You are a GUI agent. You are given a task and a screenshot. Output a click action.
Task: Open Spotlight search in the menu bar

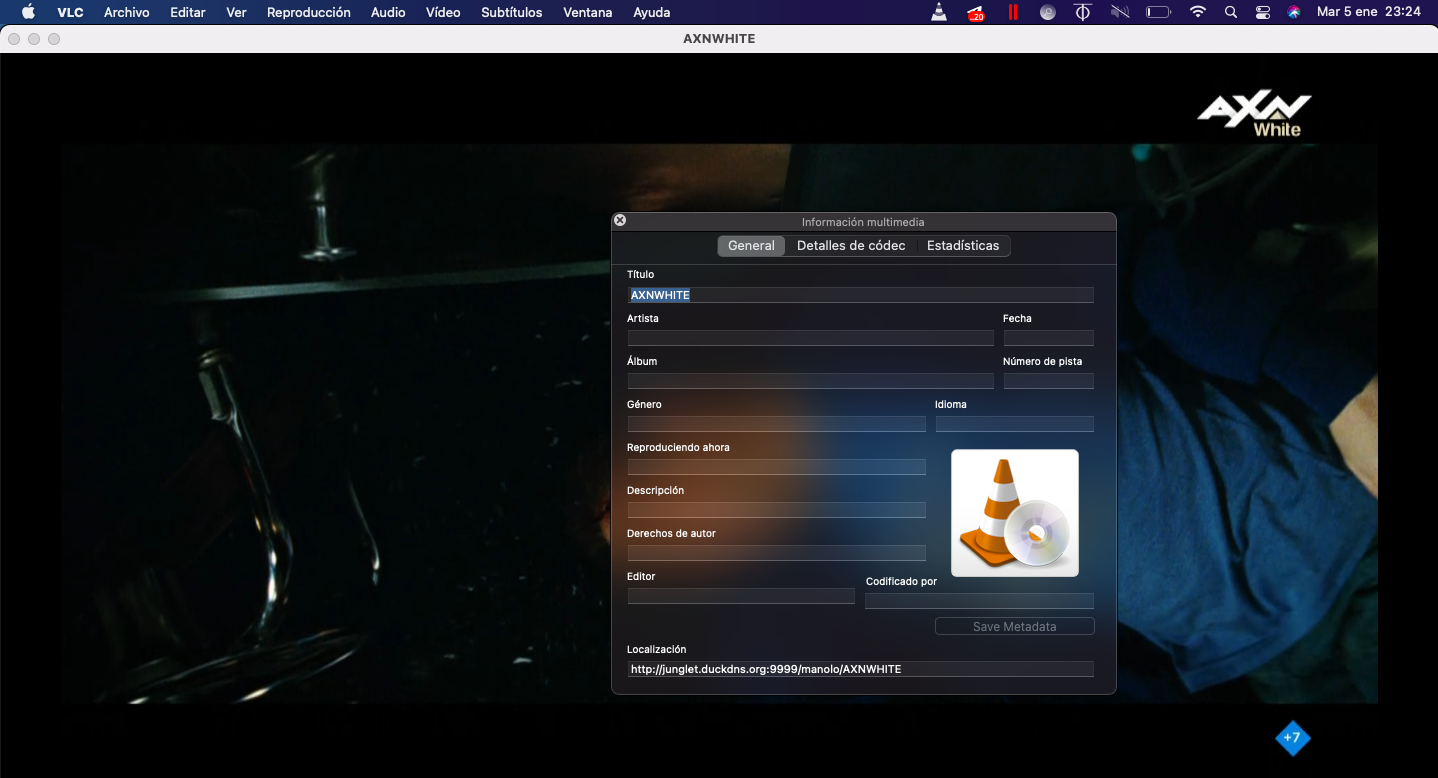pyautogui.click(x=1230, y=13)
